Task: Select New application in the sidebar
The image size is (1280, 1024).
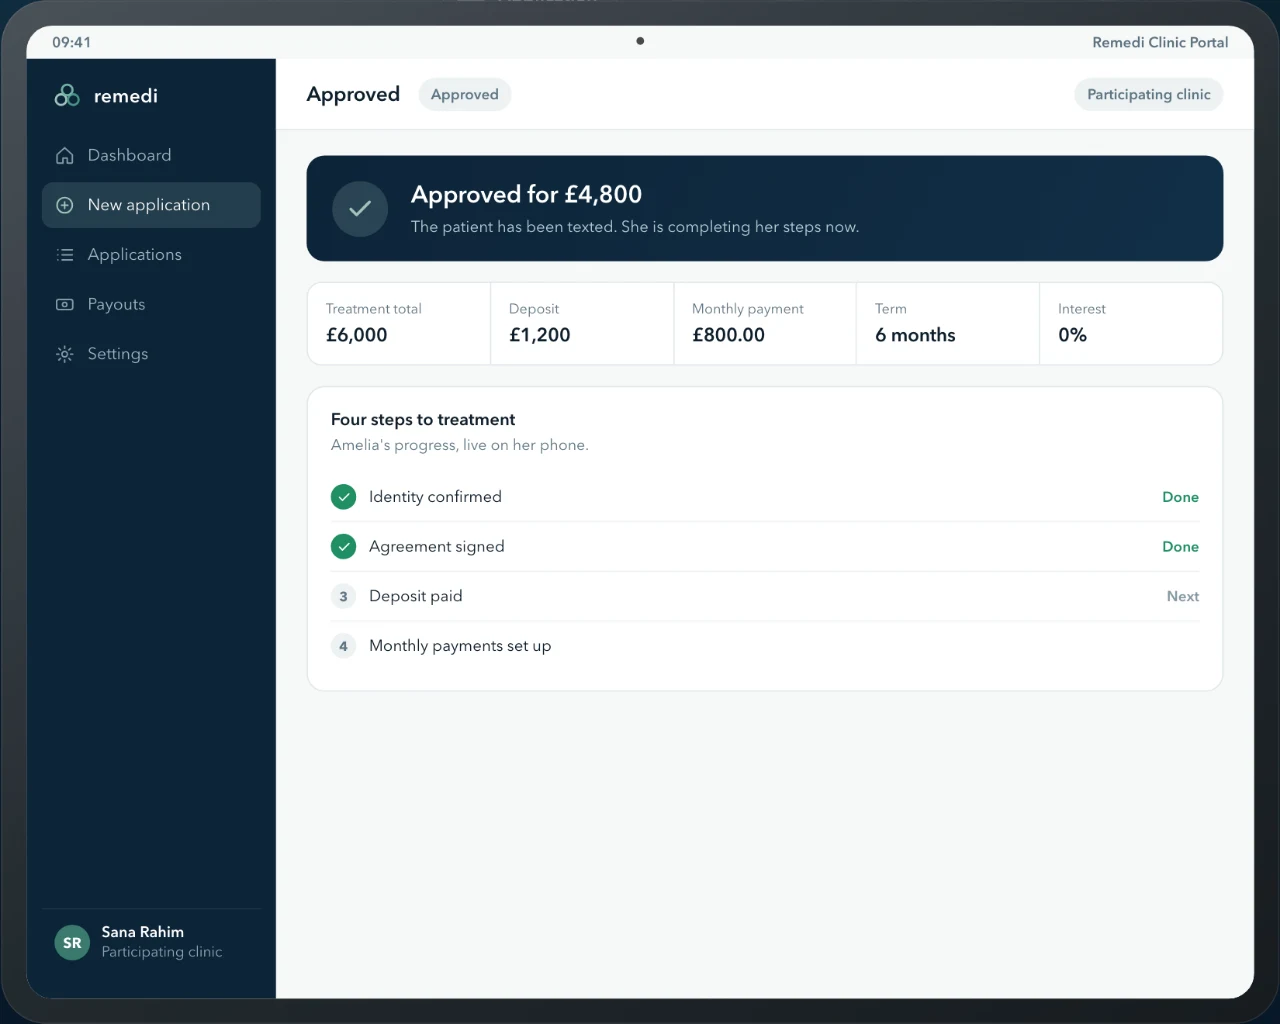Action: pyautogui.click(x=151, y=205)
